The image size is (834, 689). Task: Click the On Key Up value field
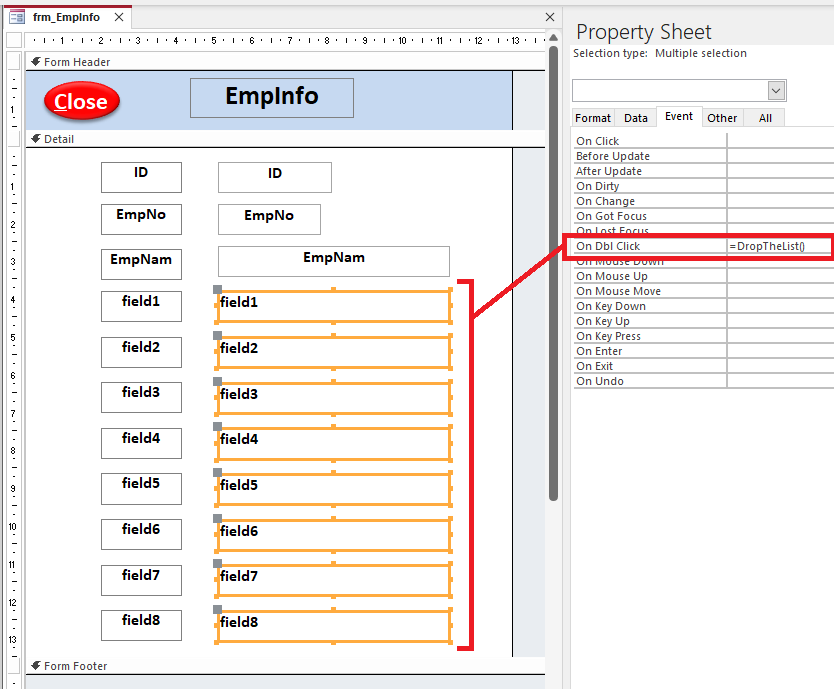[780, 320]
